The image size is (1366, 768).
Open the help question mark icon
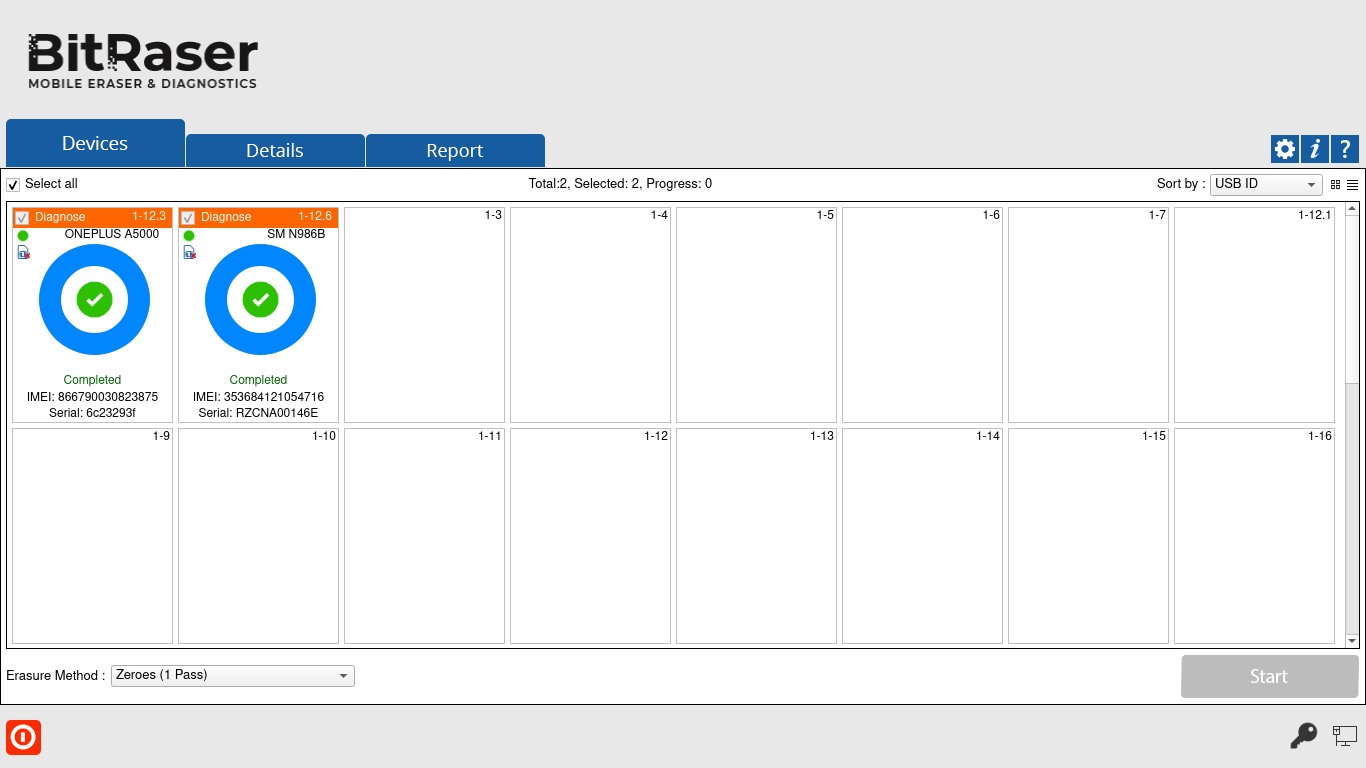pyautogui.click(x=1345, y=149)
